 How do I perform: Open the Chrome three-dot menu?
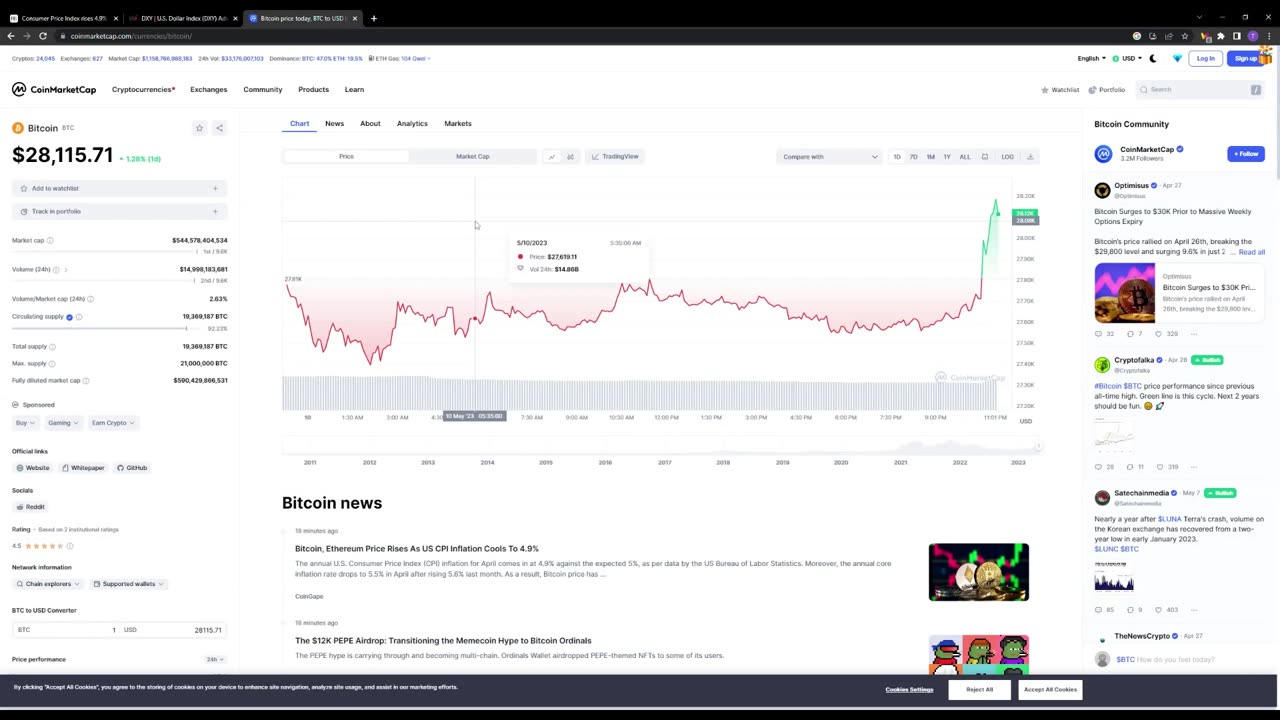coord(1268,36)
